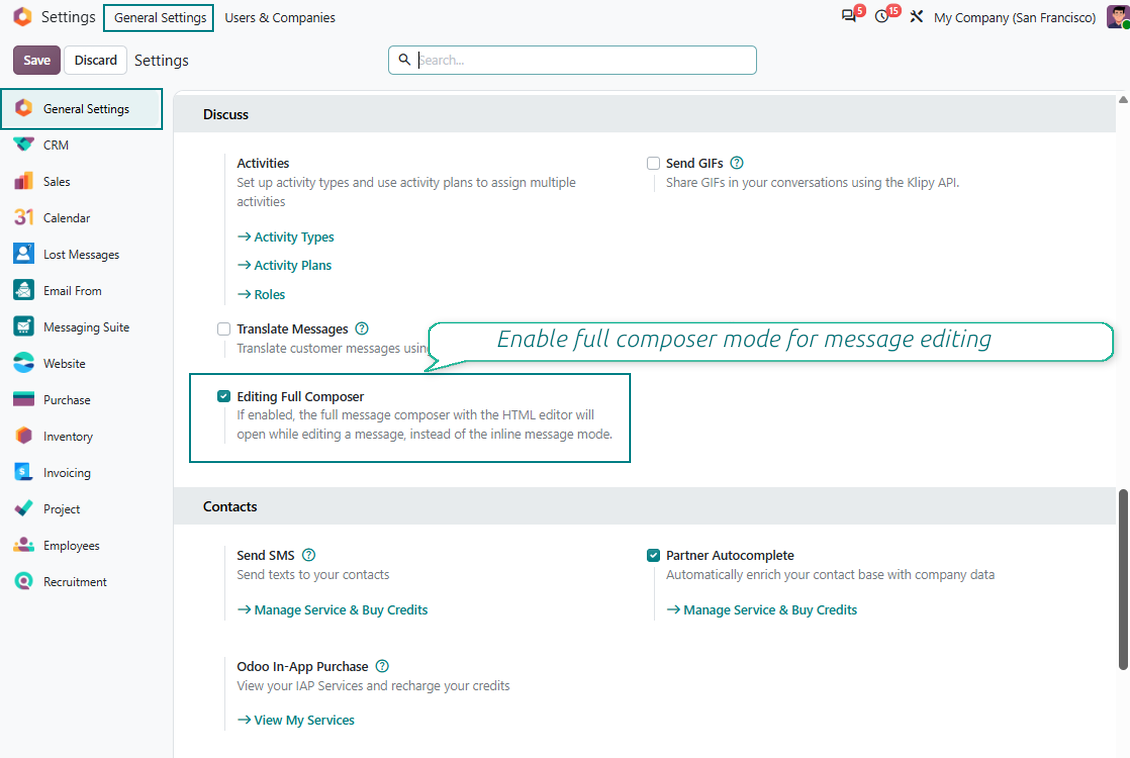The width and height of the screenshot is (1130, 758).
Task: Open Send SMS Manage Service & Buy Credits
Action: click(x=332, y=610)
